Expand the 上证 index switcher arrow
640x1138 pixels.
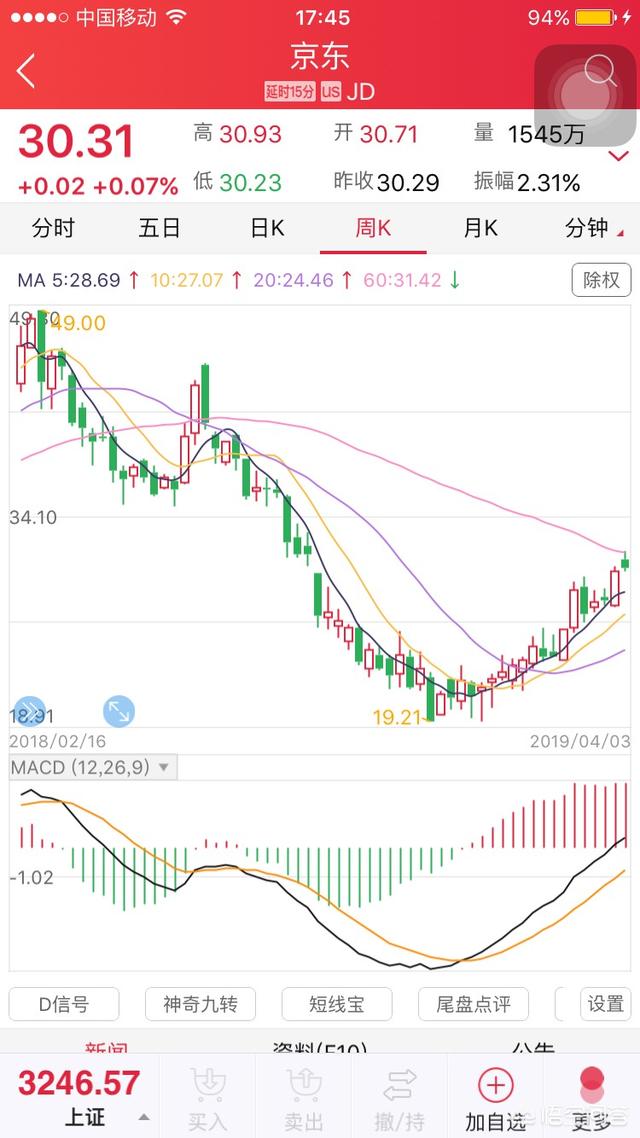pos(144,1118)
